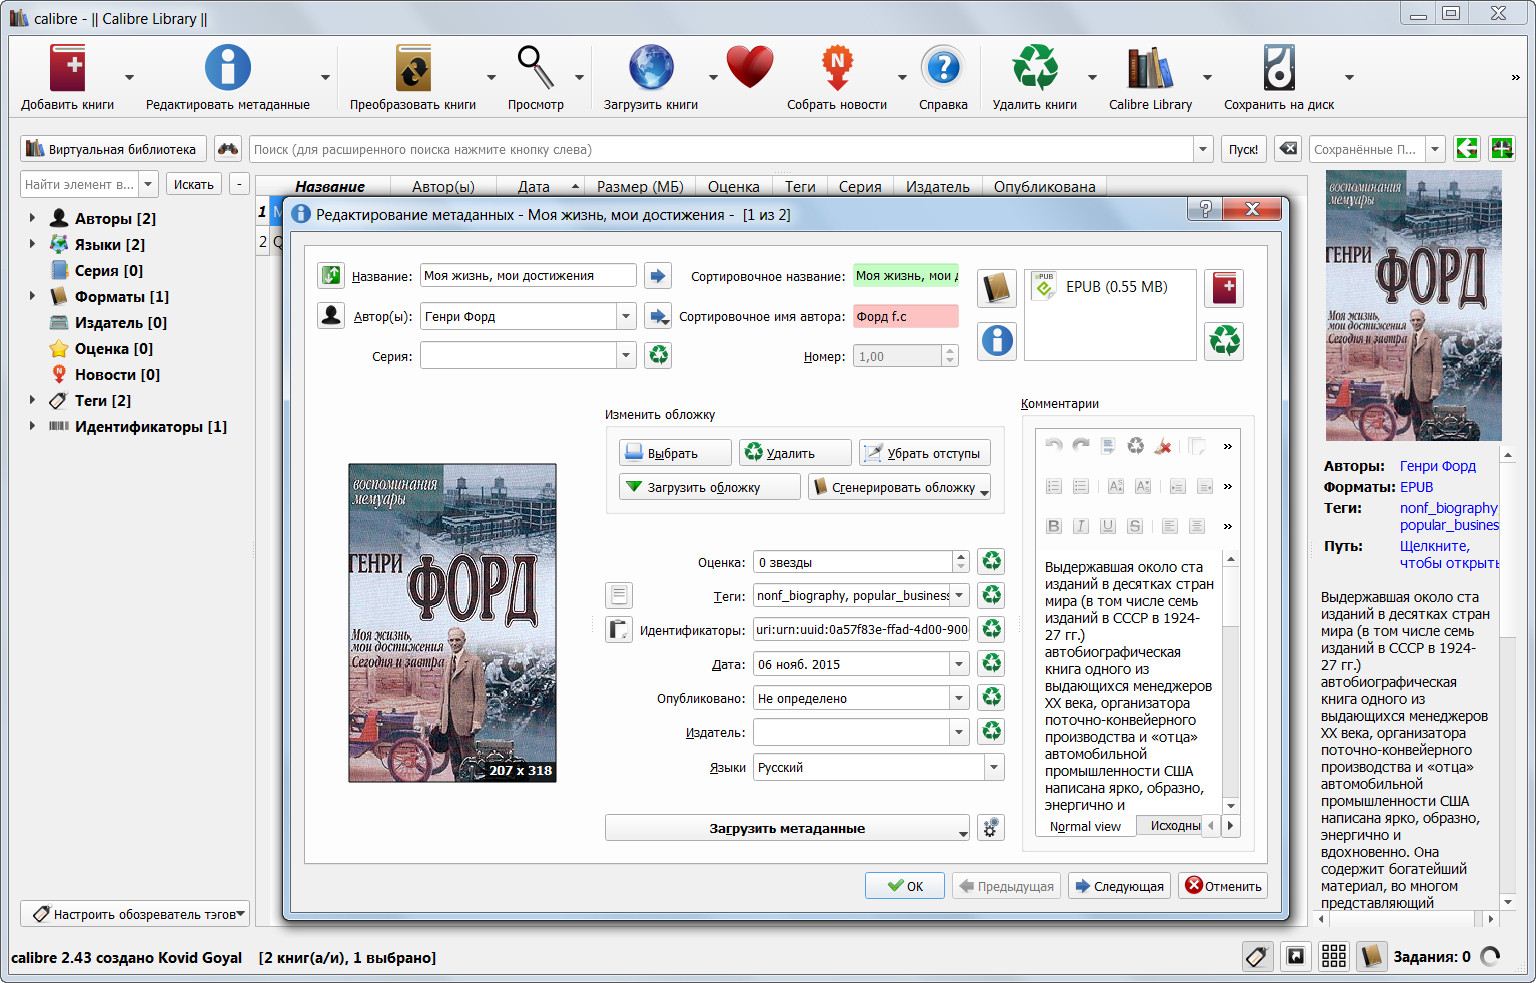This screenshot has width=1536, height=983.
Task: Expand the Авторы [2] tree node
Action: pyautogui.click(x=32, y=217)
